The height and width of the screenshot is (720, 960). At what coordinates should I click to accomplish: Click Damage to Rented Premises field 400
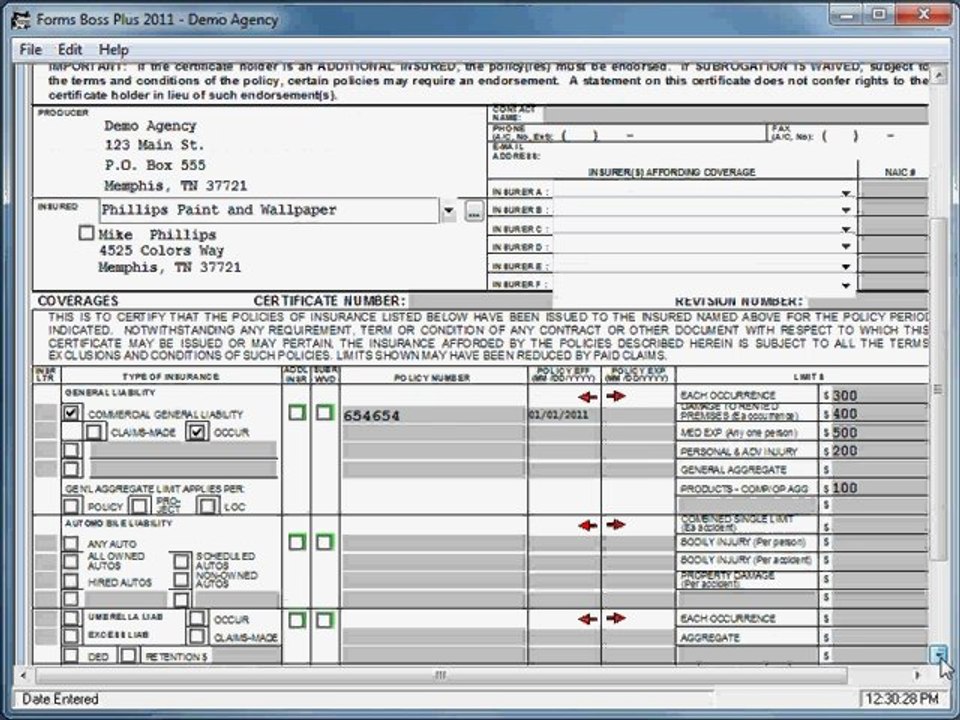880,414
